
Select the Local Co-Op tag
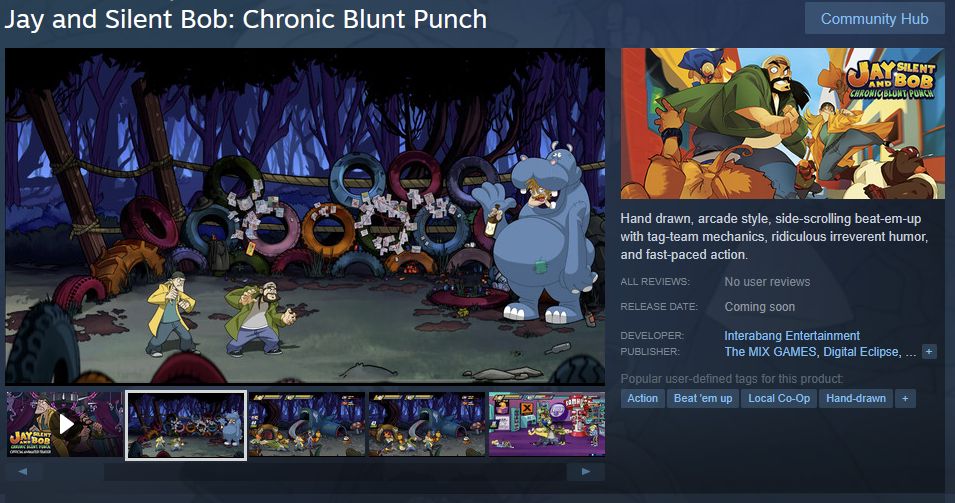click(x=779, y=398)
